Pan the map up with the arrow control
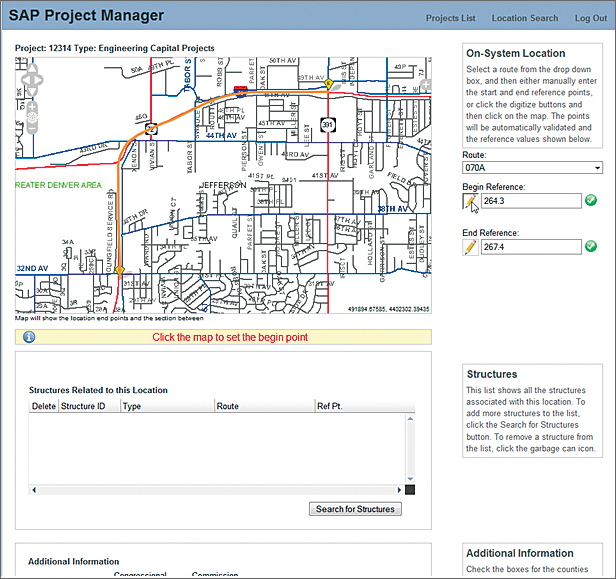Screen dimensions: 616x579 tap(32, 69)
